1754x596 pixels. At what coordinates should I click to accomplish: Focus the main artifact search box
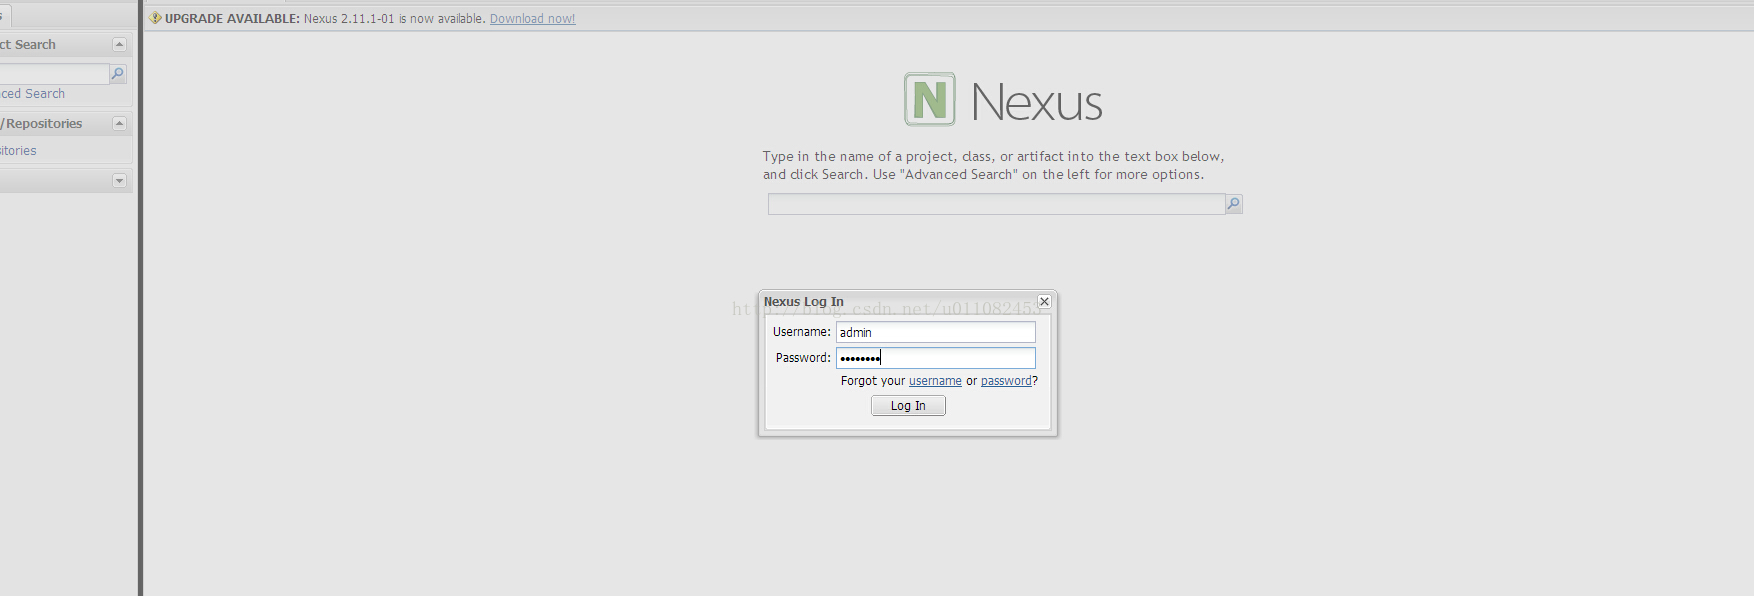[x=996, y=204]
